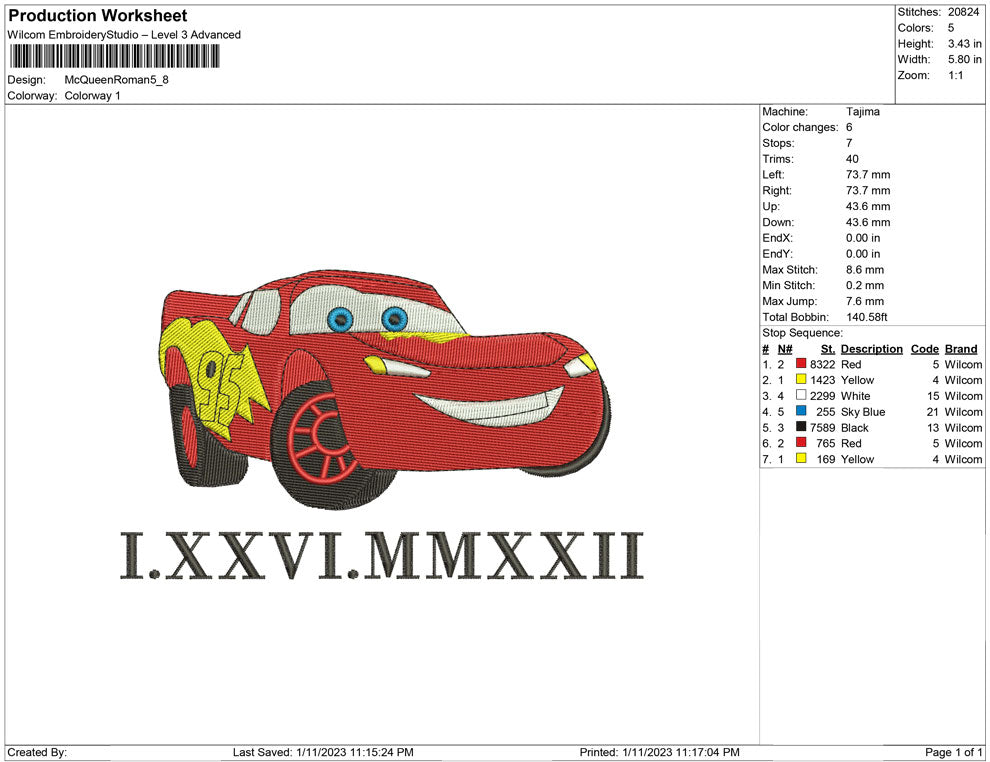Screen dimensions: 990x762
Task: Click the black swatch for thread 7589
Action: click(x=801, y=427)
